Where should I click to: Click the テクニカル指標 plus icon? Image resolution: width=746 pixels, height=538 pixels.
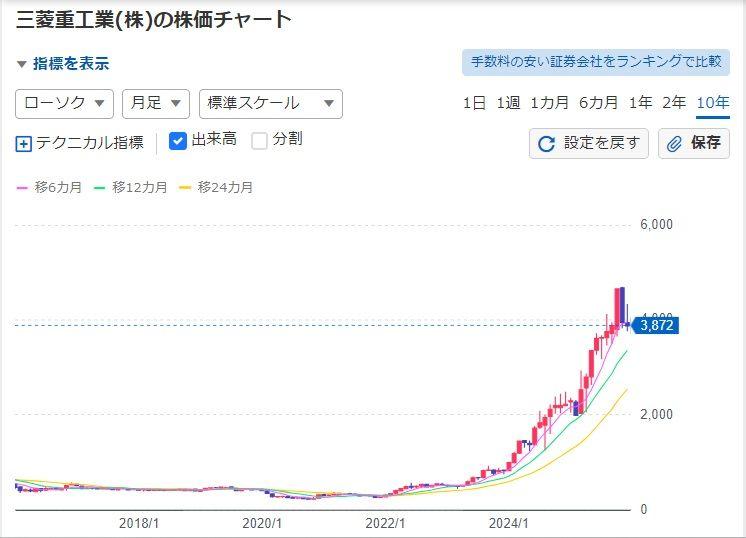click(23, 144)
